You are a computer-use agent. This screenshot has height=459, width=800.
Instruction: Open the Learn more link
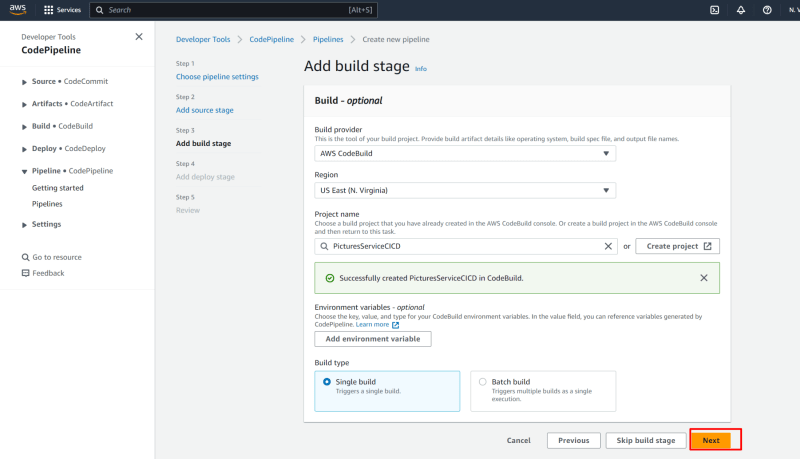point(372,324)
